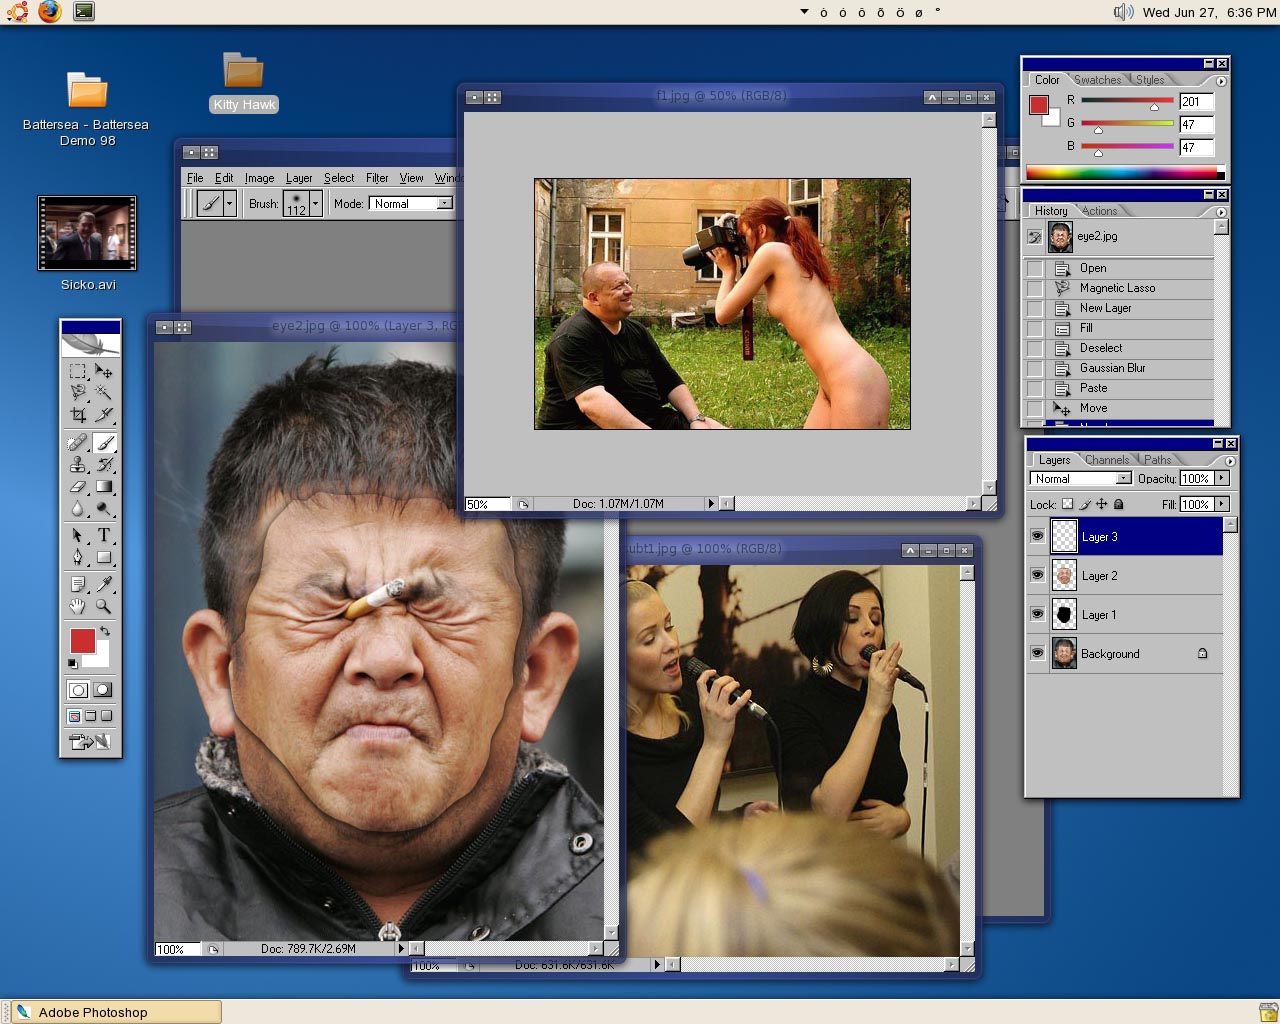
Task: Select the Lasso tool
Action: point(78,392)
